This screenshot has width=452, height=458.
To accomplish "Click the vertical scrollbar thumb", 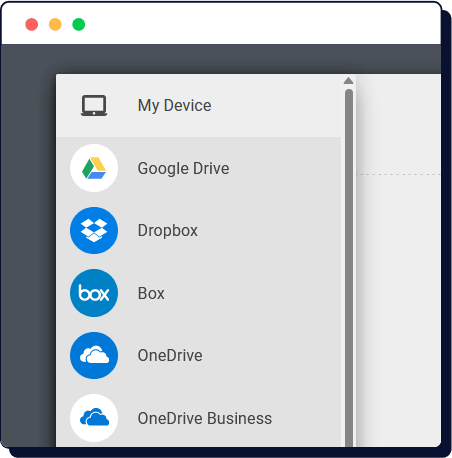I will tap(349, 268).
